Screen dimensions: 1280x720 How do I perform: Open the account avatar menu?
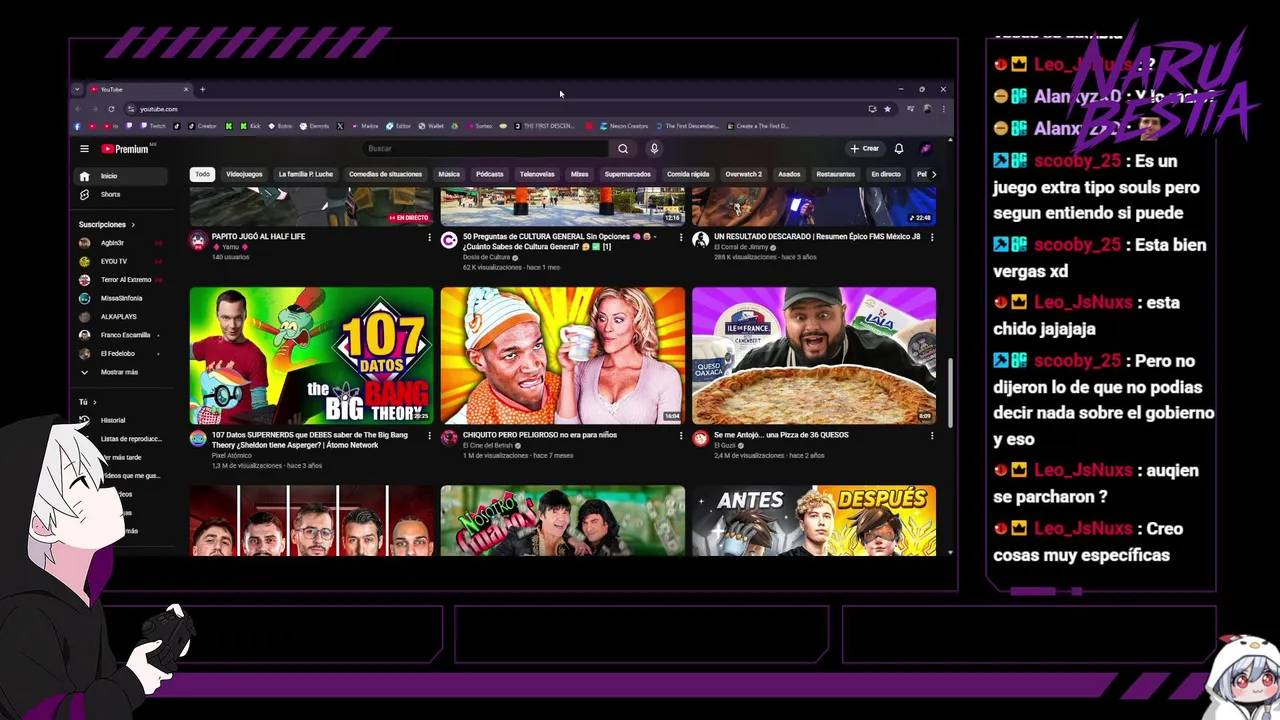[926, 149]
